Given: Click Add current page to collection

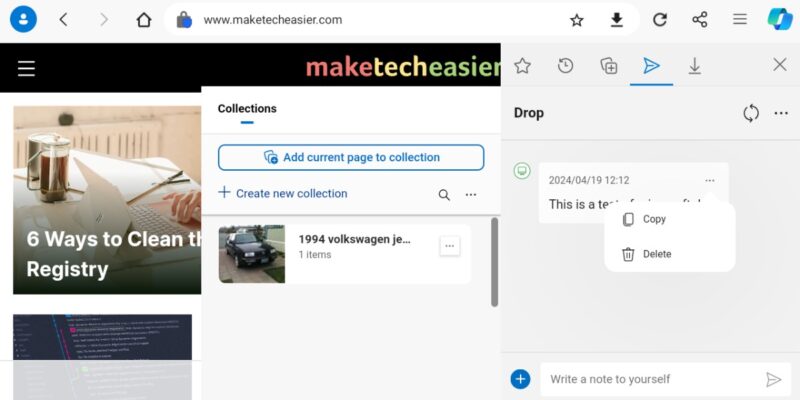Looking at the screenshot, I should 351,157.
